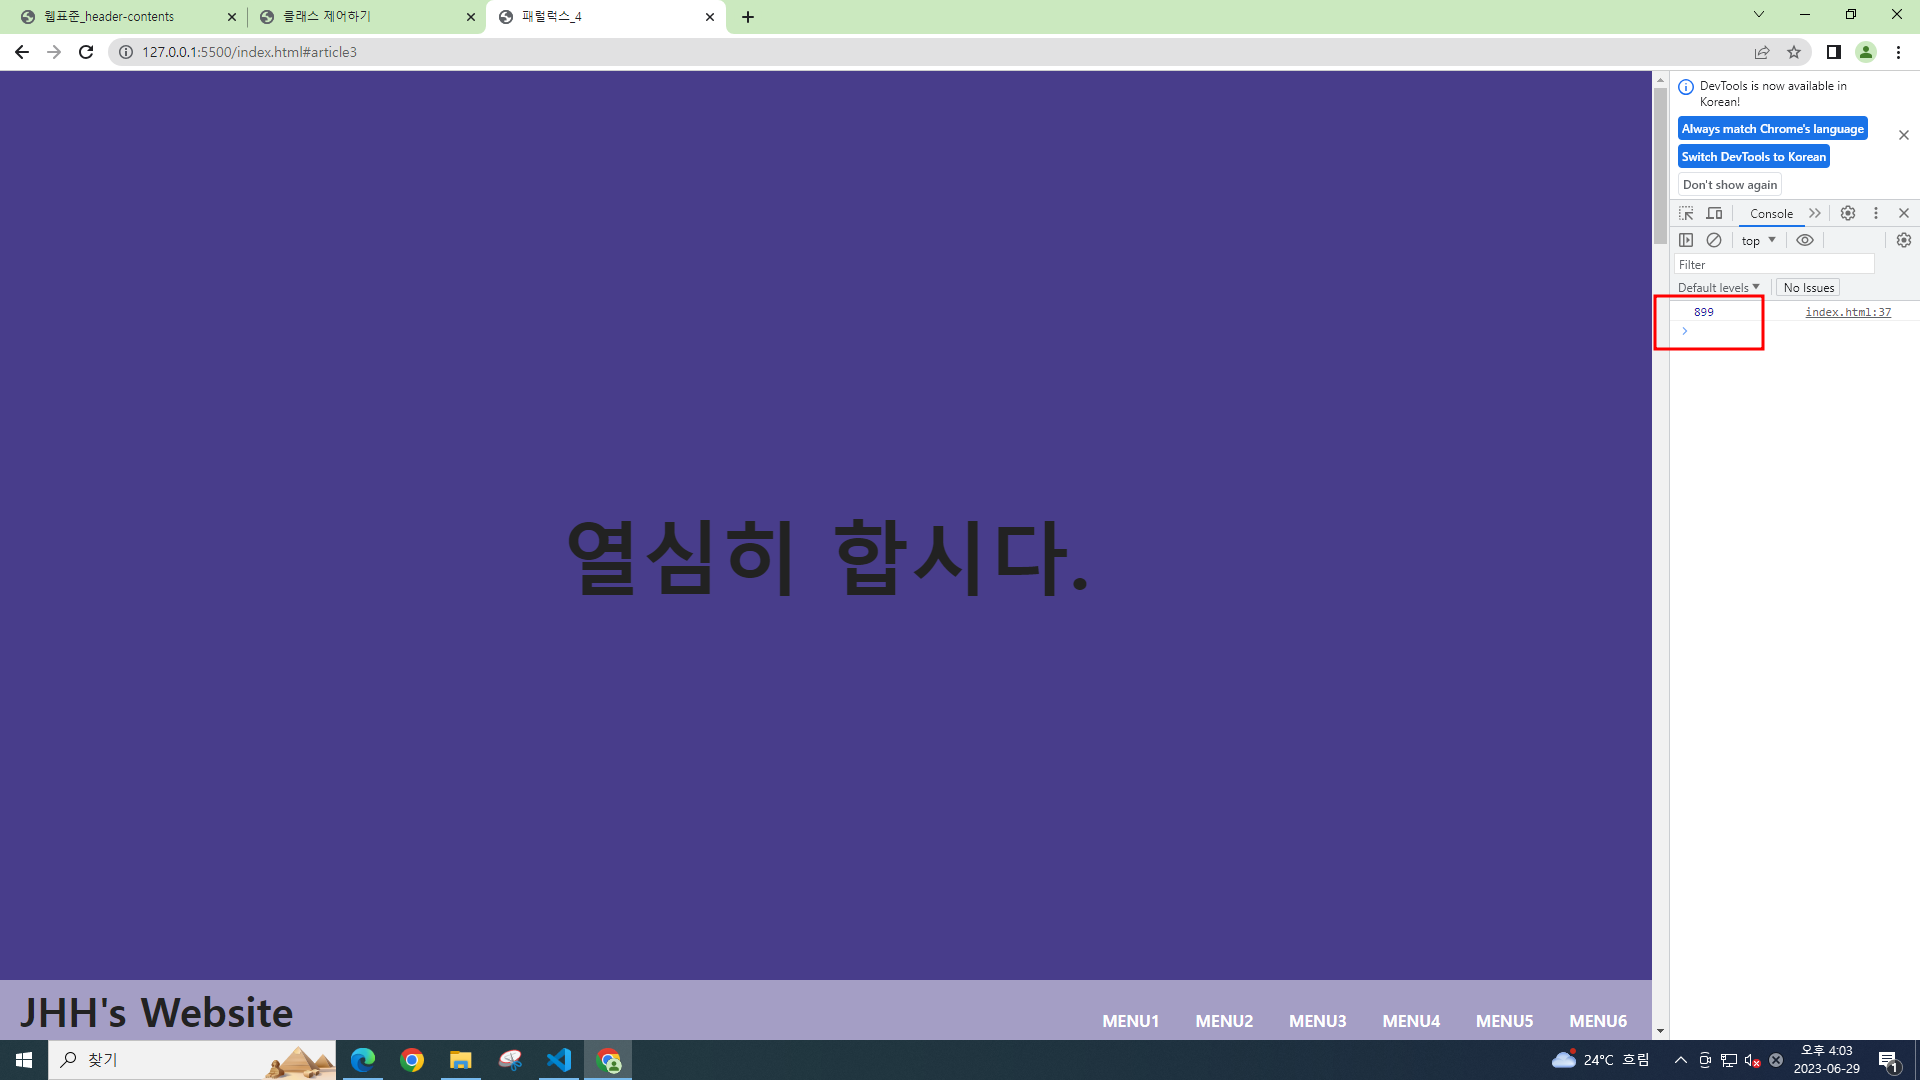Screen dimensions: 1920x1080
Task: Create a live expression via eye icon
Action: [1805, 240]
